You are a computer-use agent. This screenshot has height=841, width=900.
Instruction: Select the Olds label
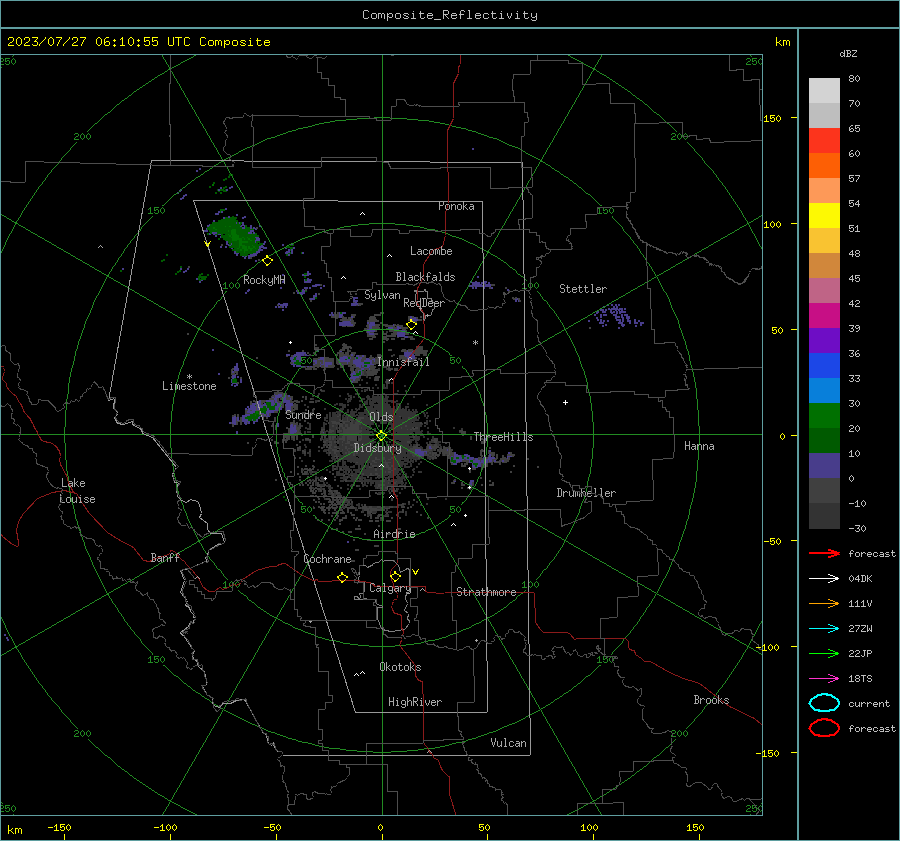point(381,417)
